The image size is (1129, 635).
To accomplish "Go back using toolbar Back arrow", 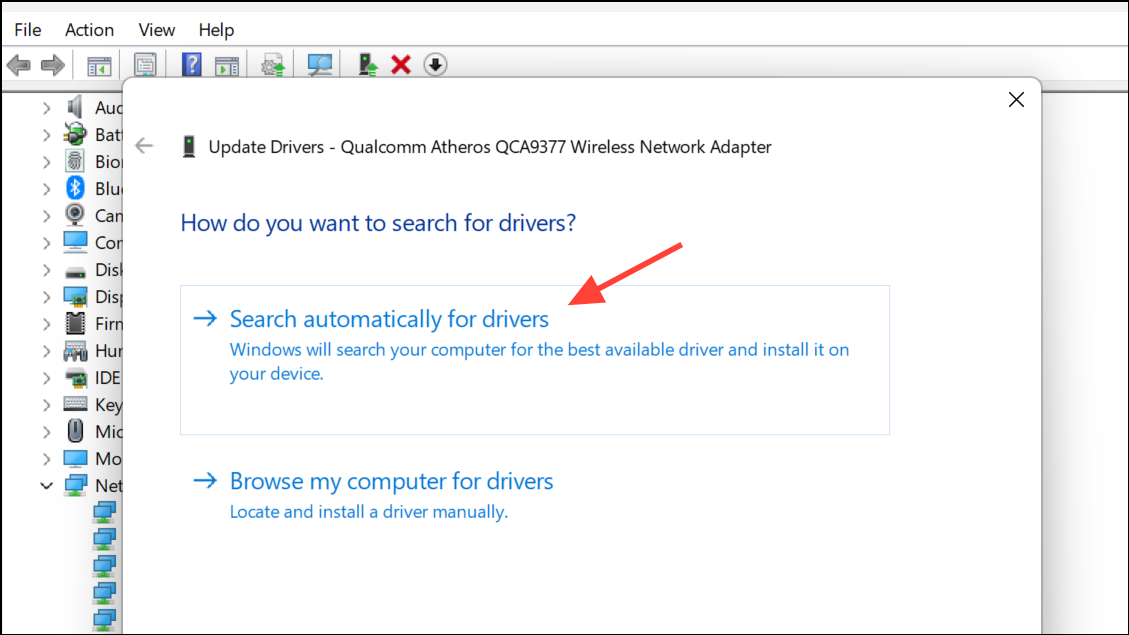I will [19, 66].
